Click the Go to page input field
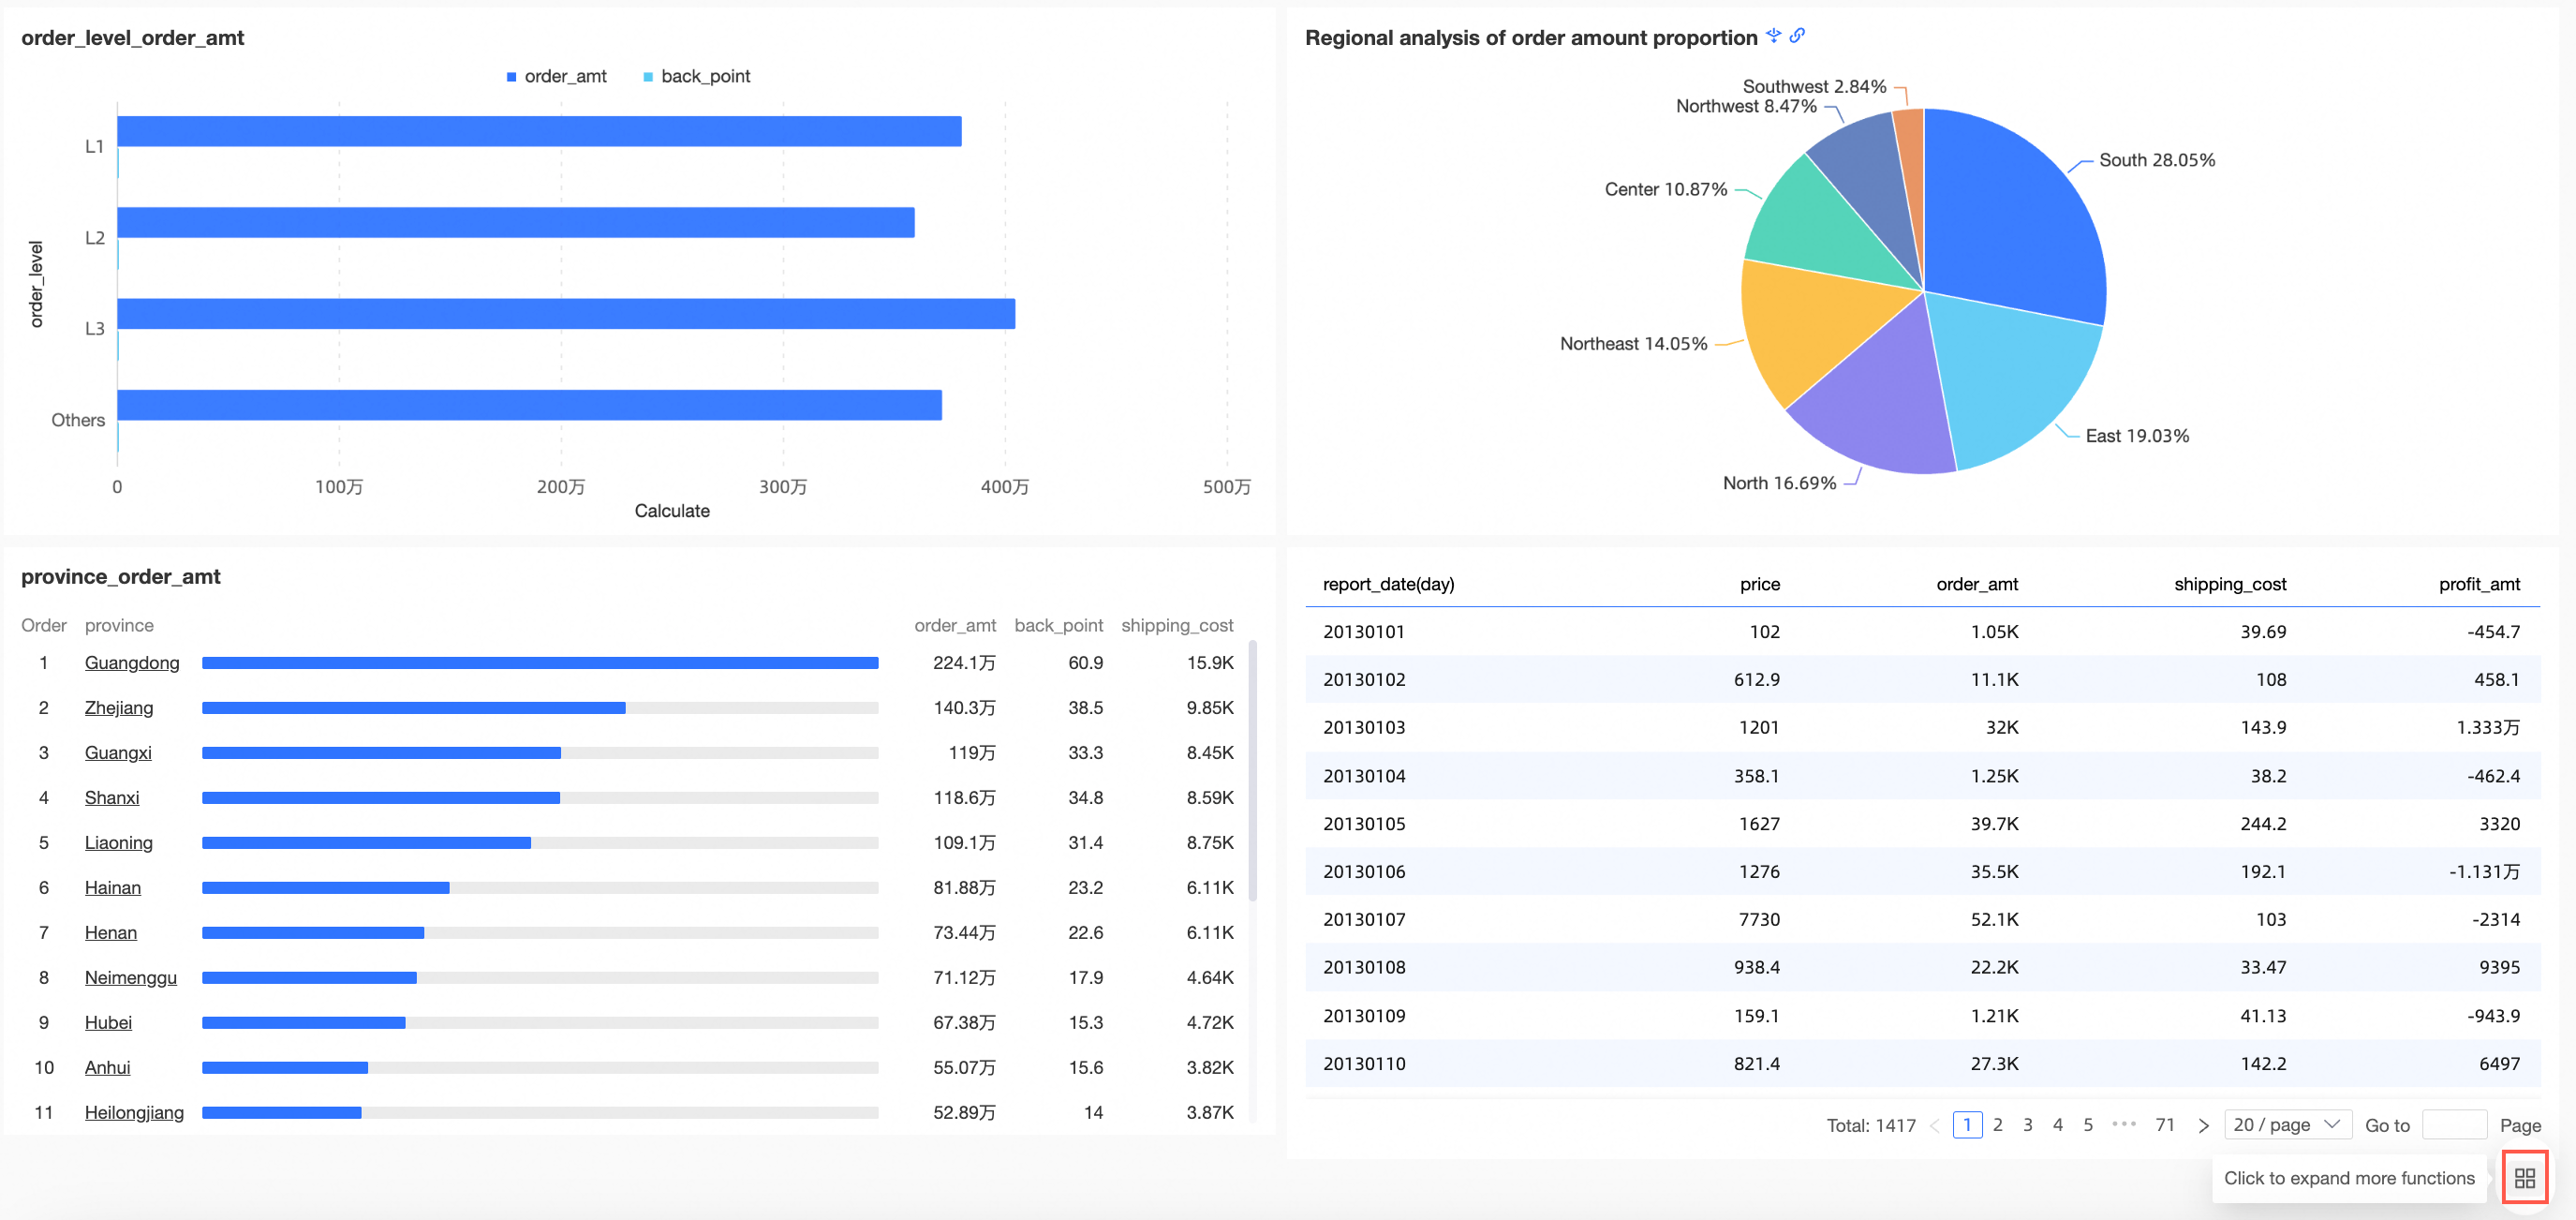2576x1220 pixels. tap(2454, 1124)
